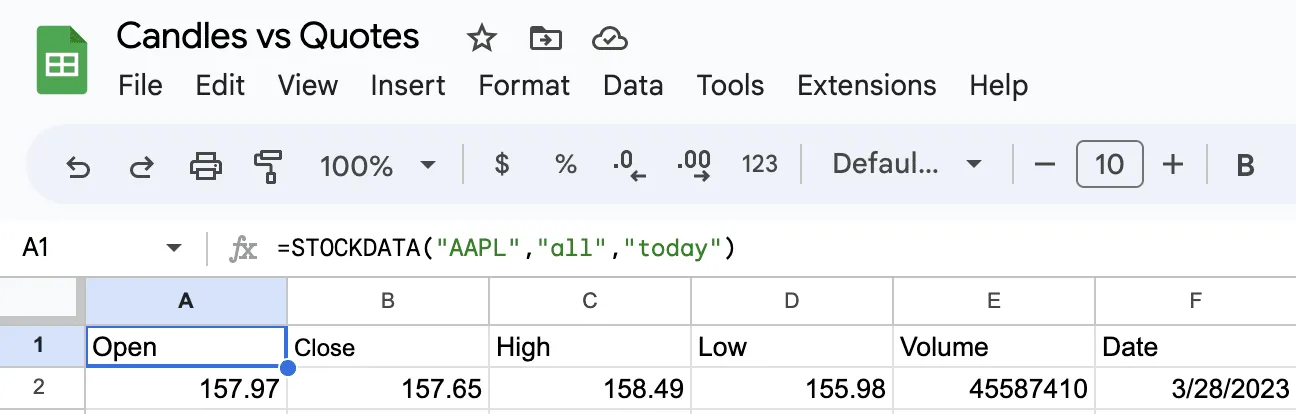1296x414 pixels.
Task: Click the move to folder icon
Action: (x=546, y=39)
